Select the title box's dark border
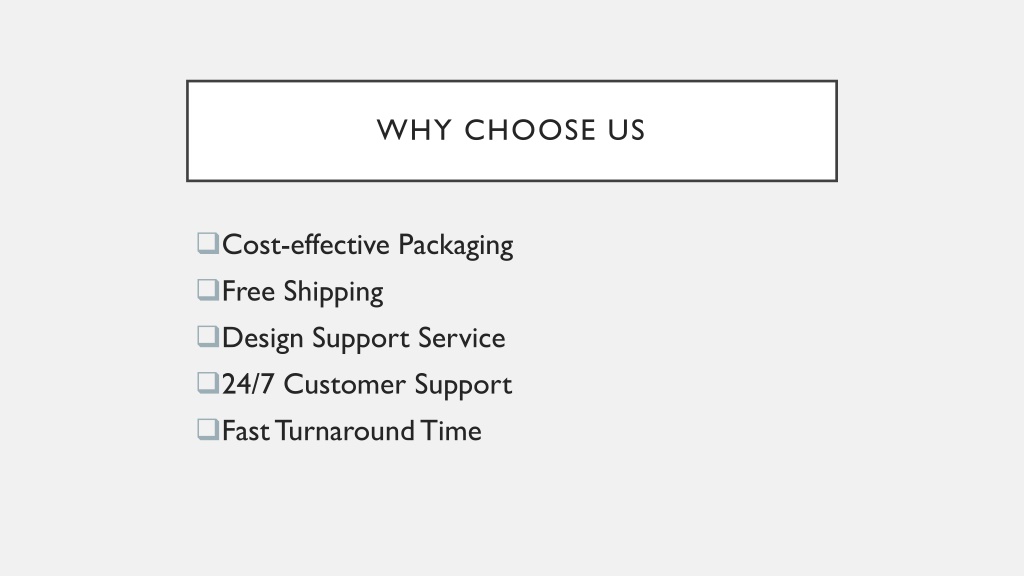Image resolution: width=1024 pixels, height=576 pixels. [512, 82]
